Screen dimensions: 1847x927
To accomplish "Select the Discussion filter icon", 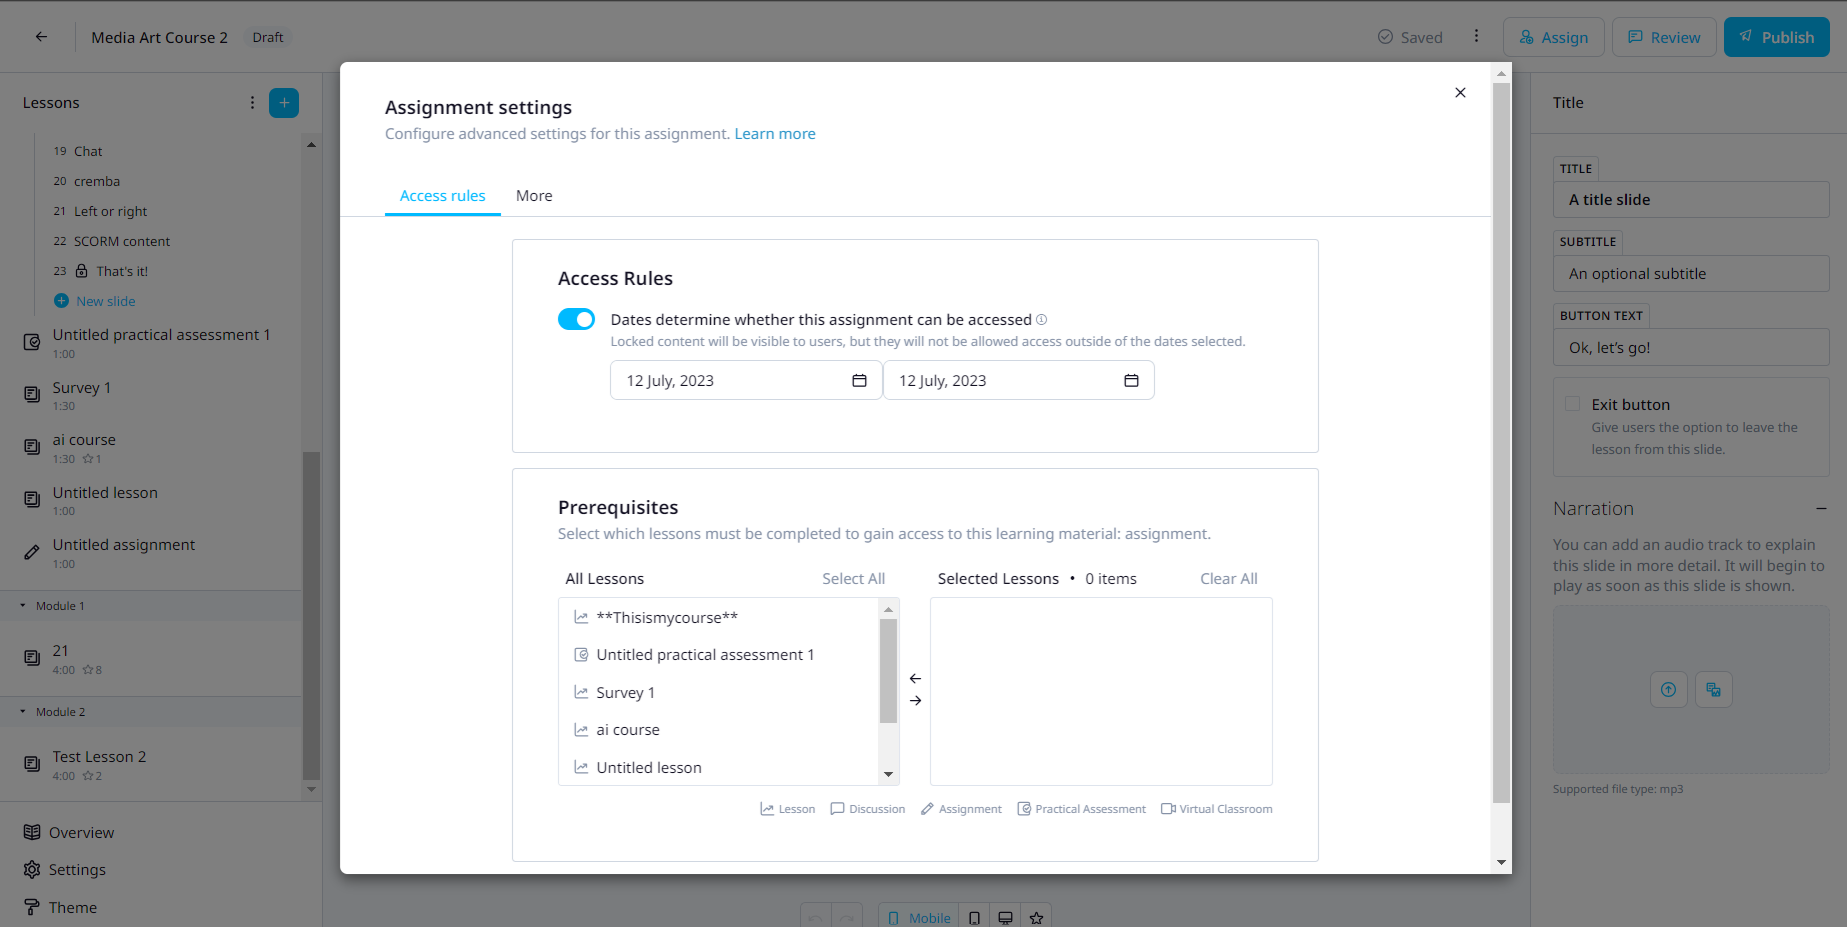I will (x=837, y=808).
